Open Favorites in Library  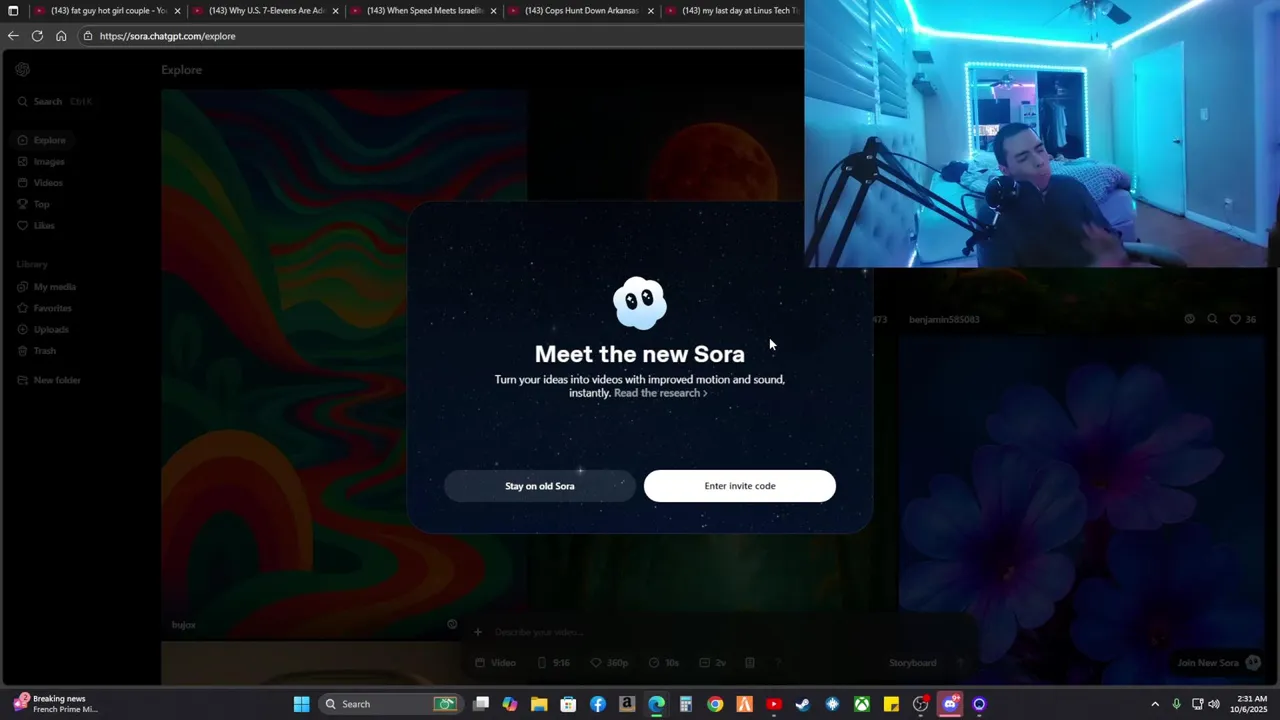pos(45,308)
